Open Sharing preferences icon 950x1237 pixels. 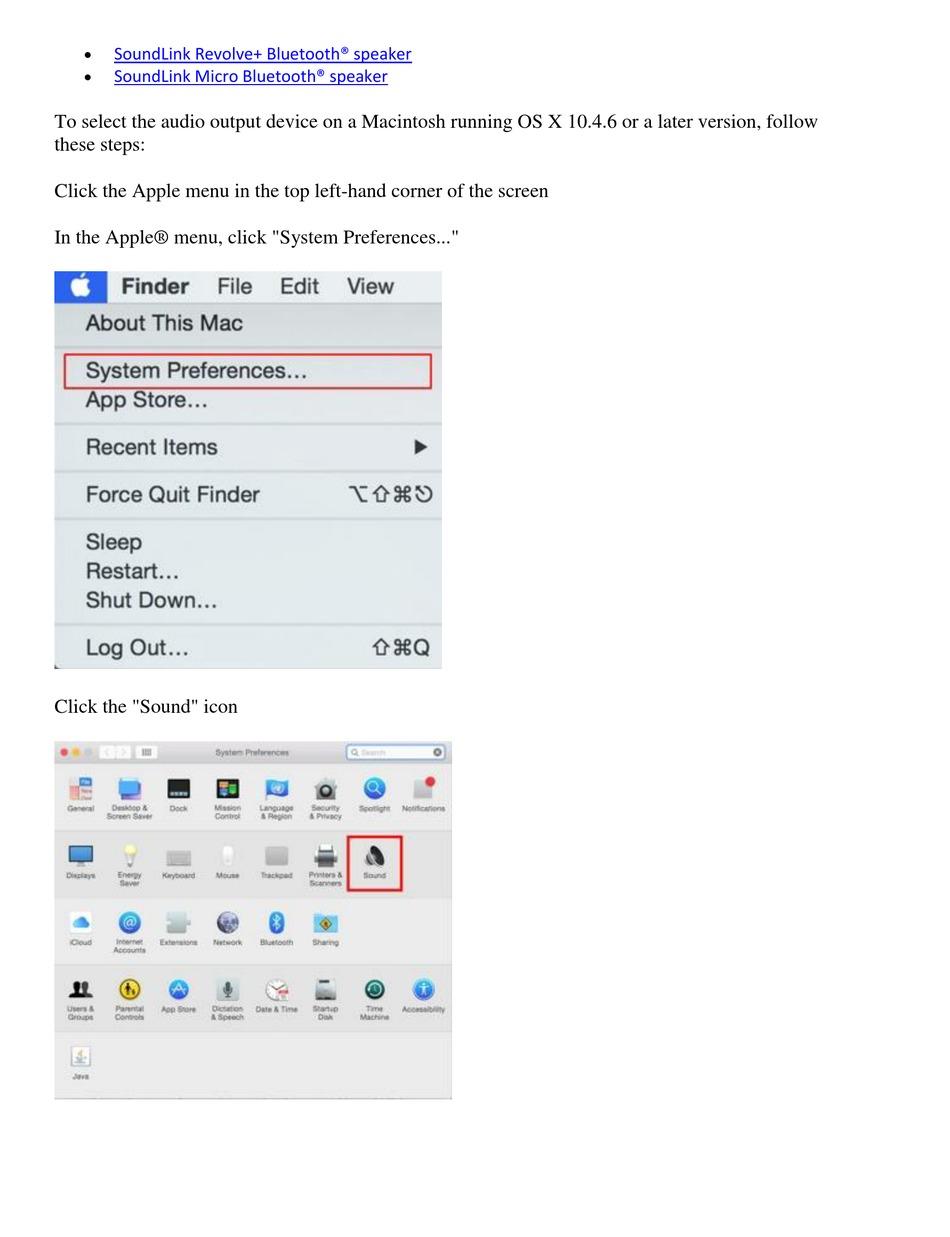pos(325,929)
